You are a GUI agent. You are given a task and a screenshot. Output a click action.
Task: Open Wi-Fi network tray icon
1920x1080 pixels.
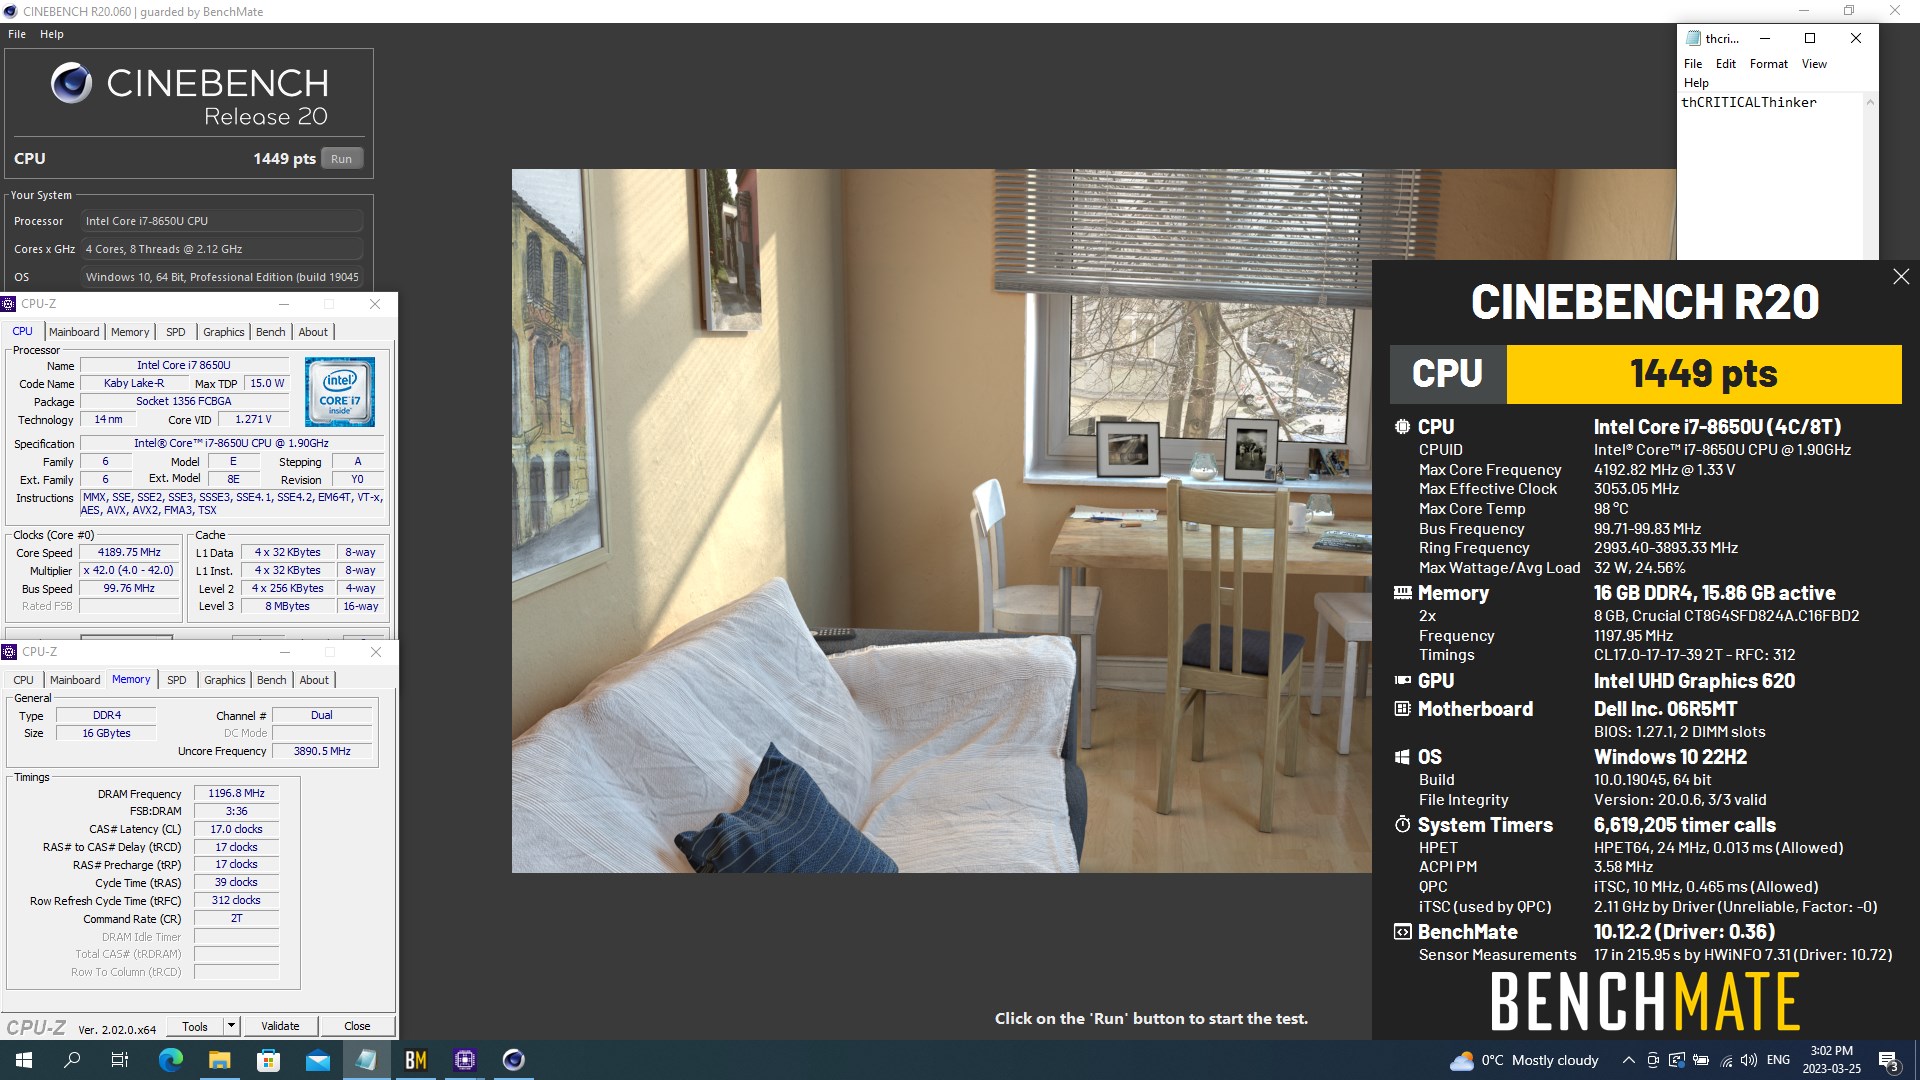[x=1725, y=1060]
